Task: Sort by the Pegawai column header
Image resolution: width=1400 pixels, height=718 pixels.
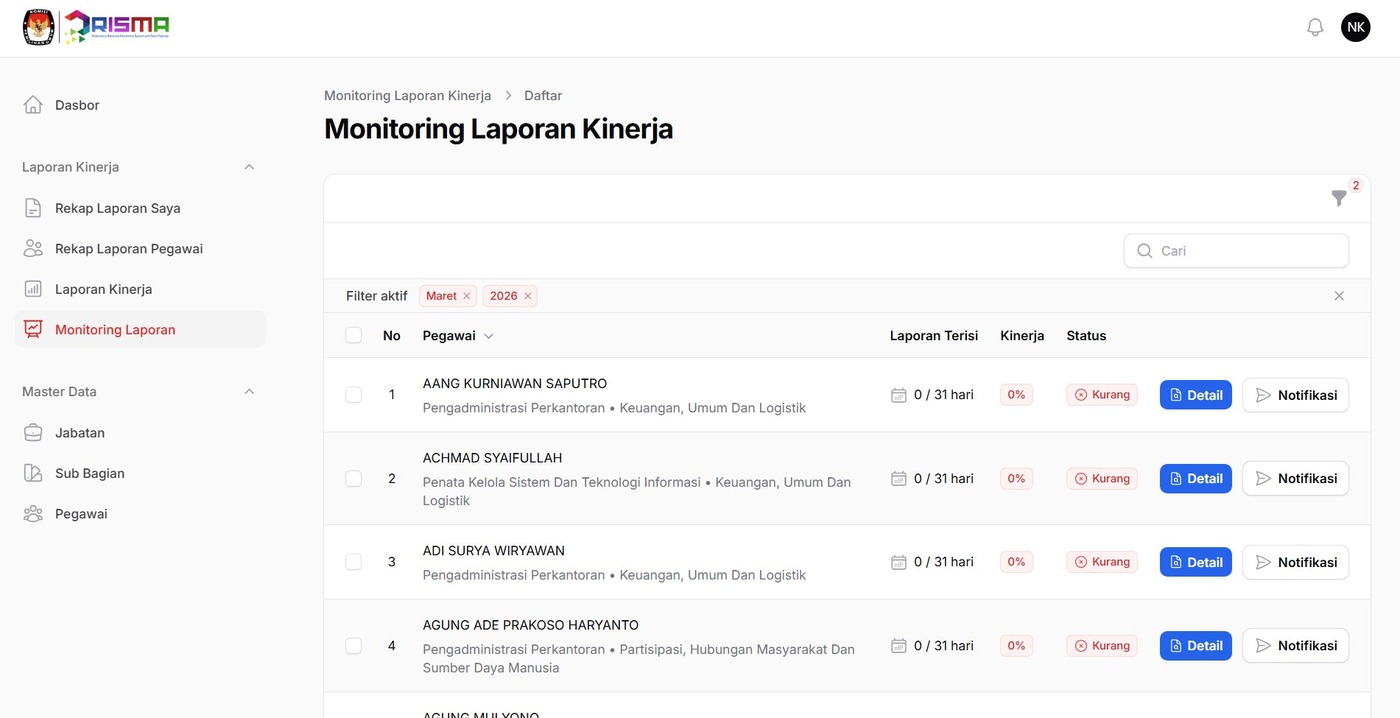Action: click(458, 336)
